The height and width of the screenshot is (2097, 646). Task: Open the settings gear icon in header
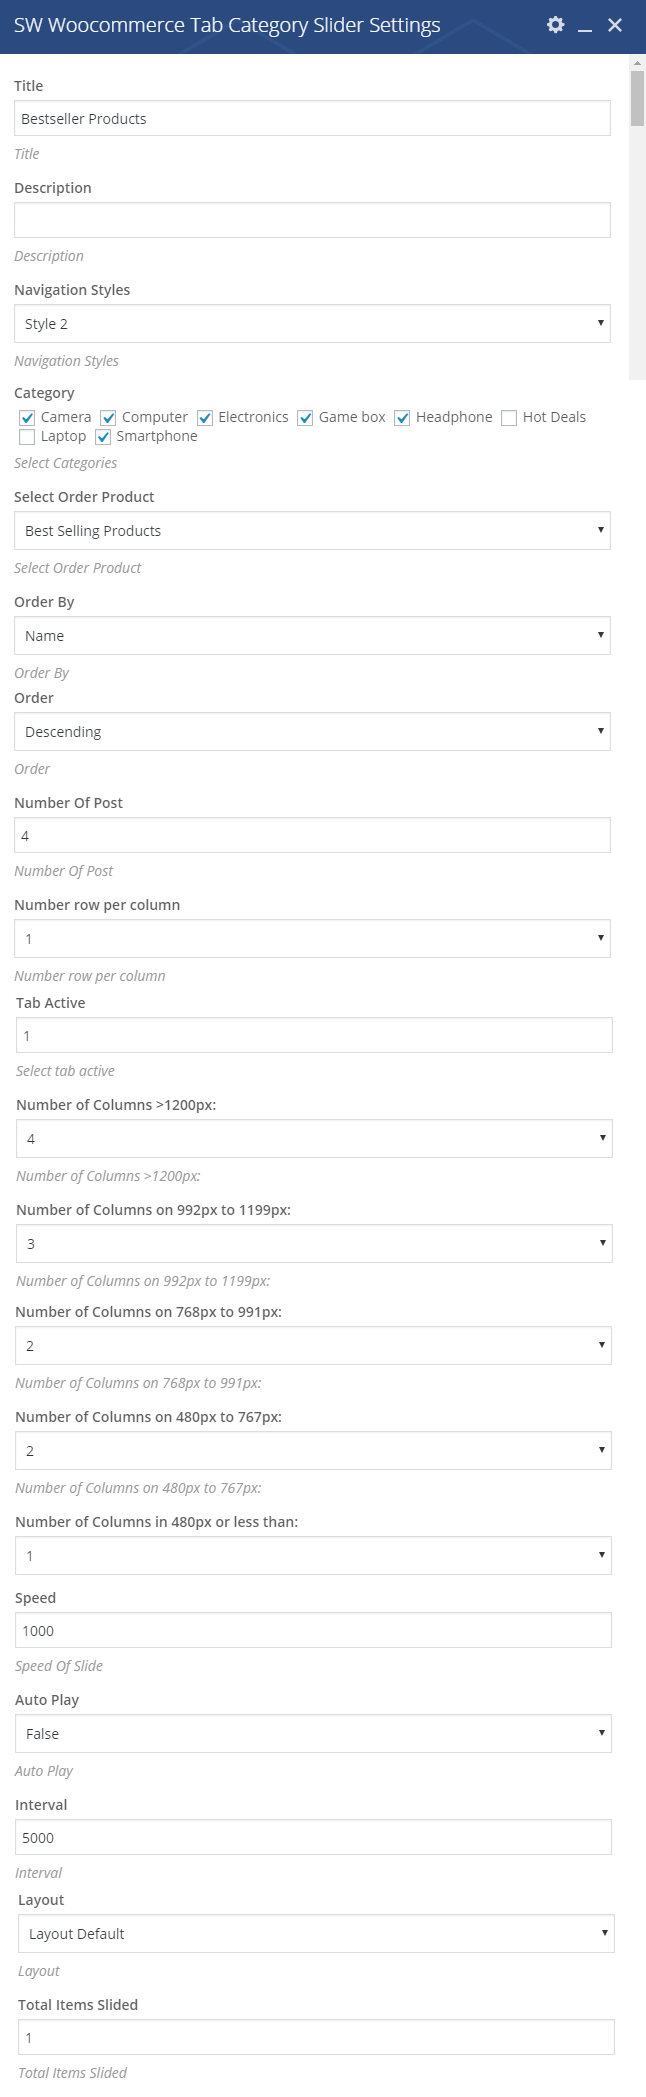pos(556,25)
